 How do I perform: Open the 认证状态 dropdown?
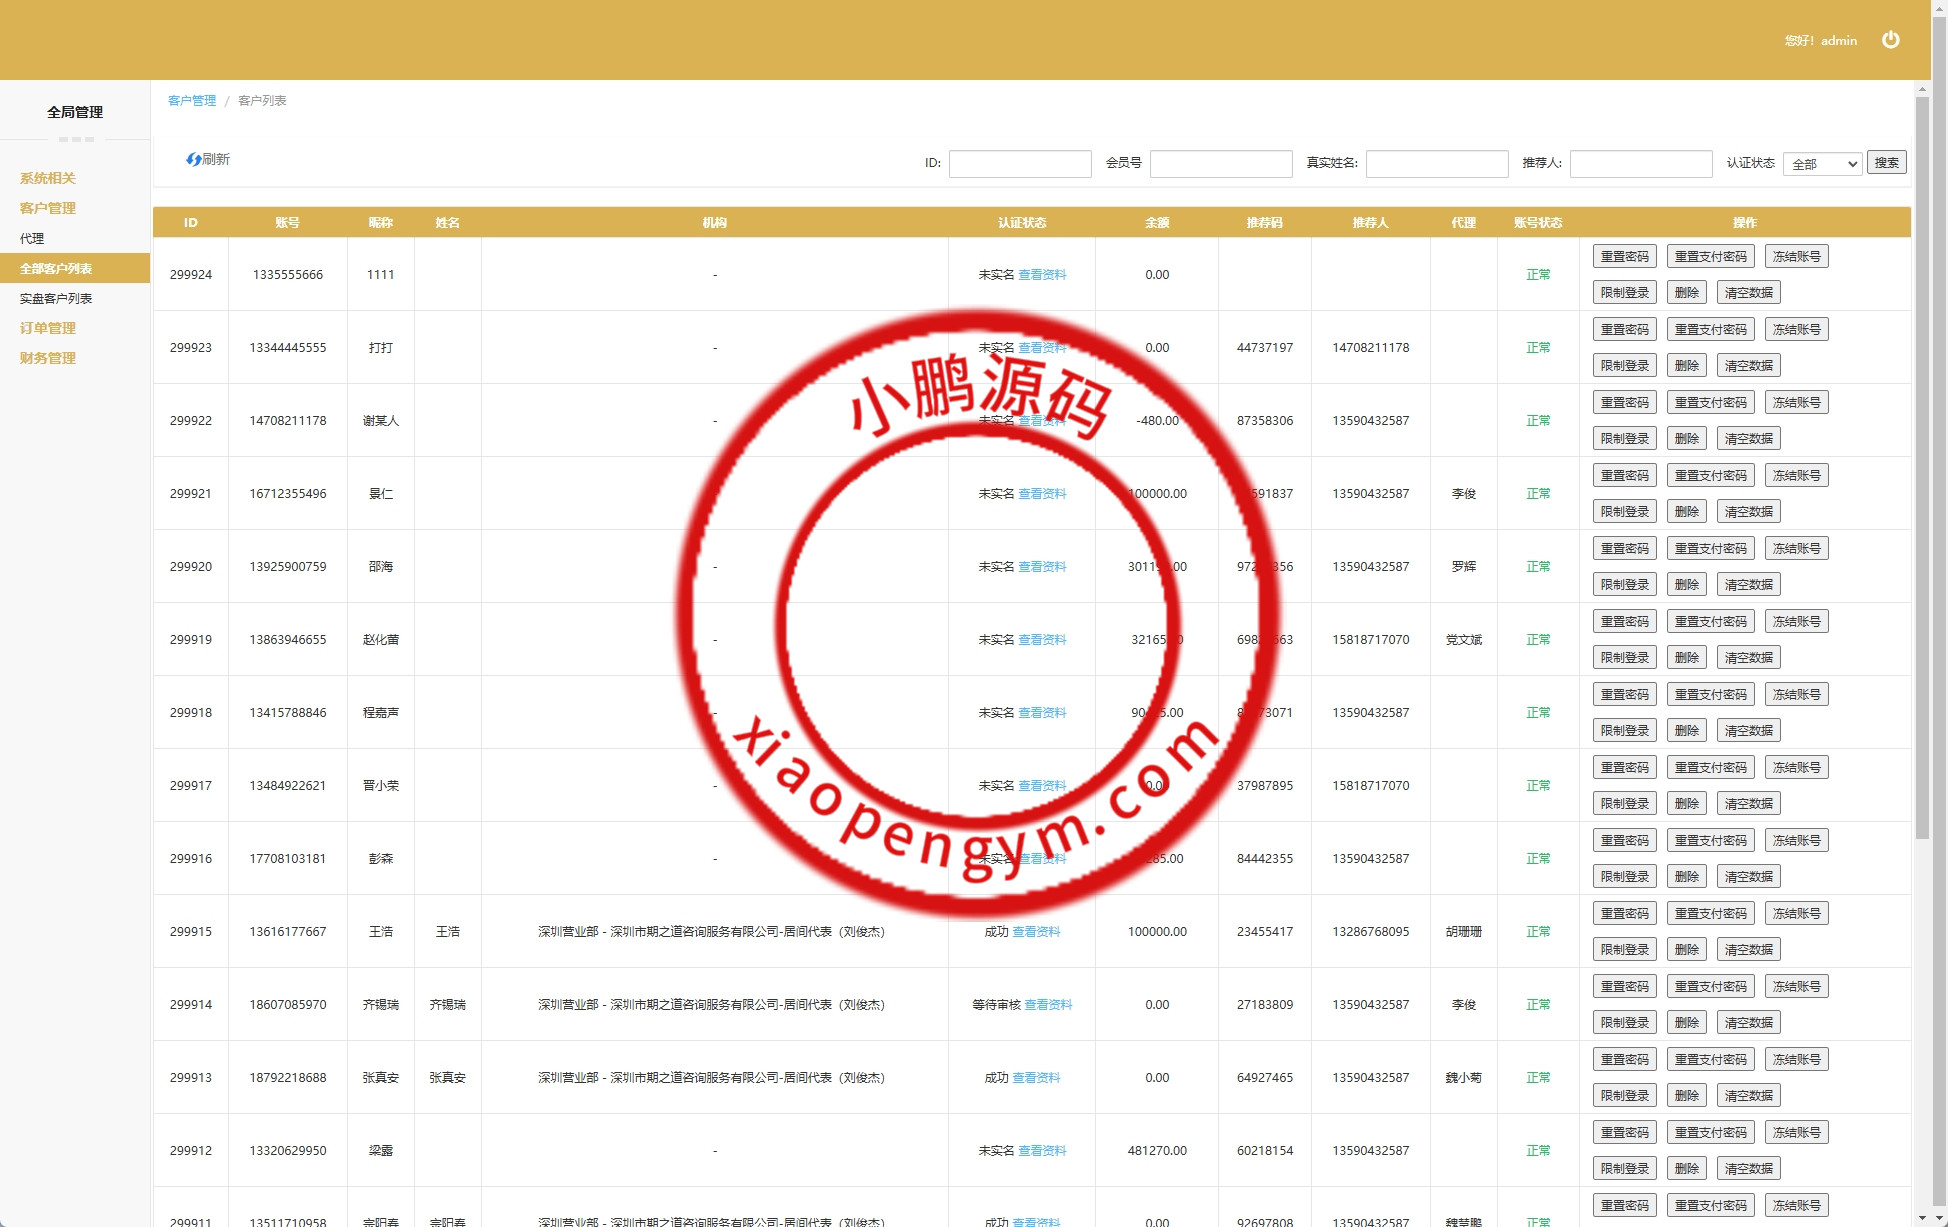click(x=1823, y=164)
